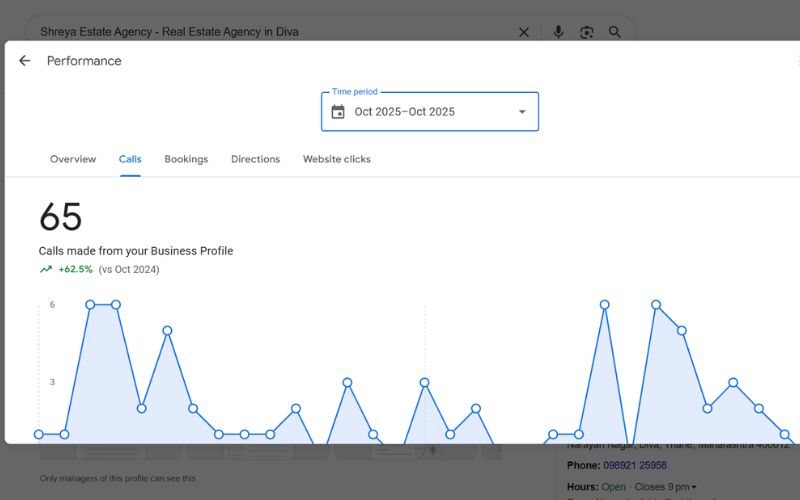Screen dimensions: 800x500
Task: Click the magnifying glass search icon
Action: pyautogui.click(x=615, y=32)
